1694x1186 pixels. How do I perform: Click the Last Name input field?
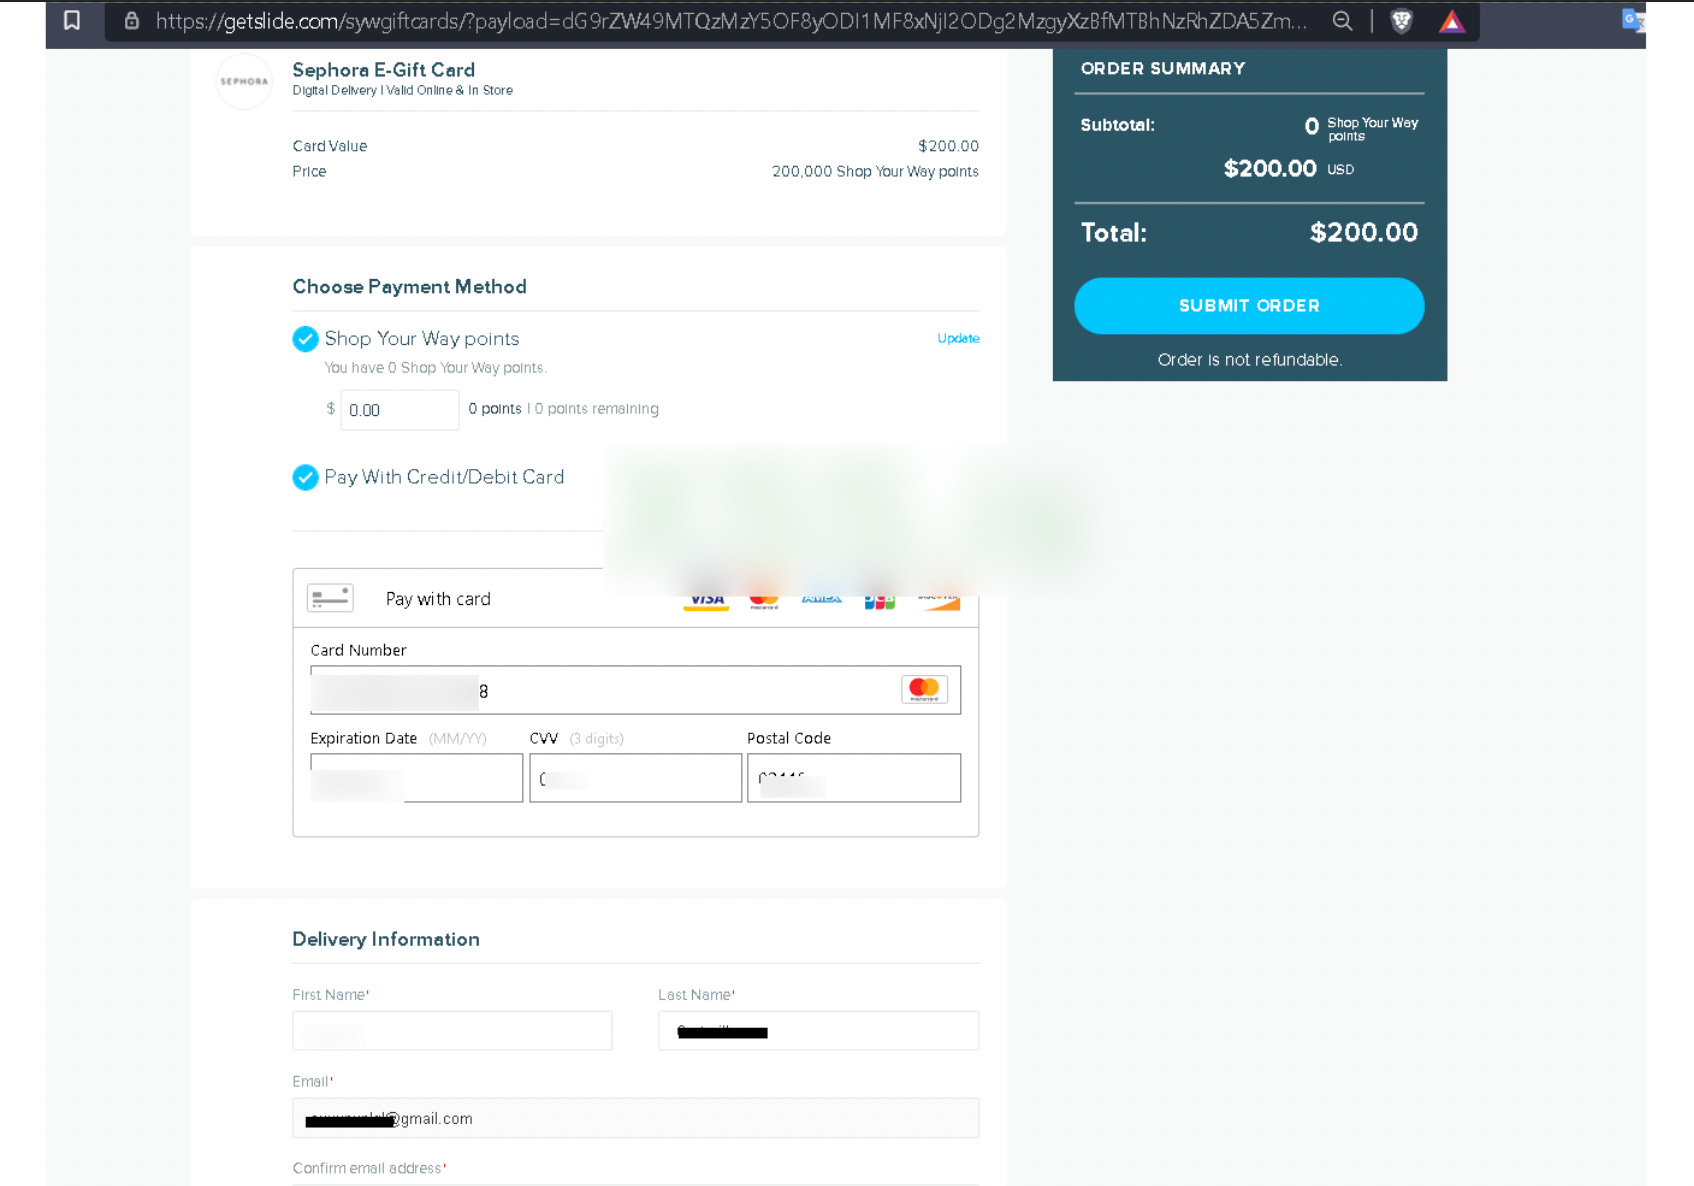pyautogui.click(x=818, y=1031)
